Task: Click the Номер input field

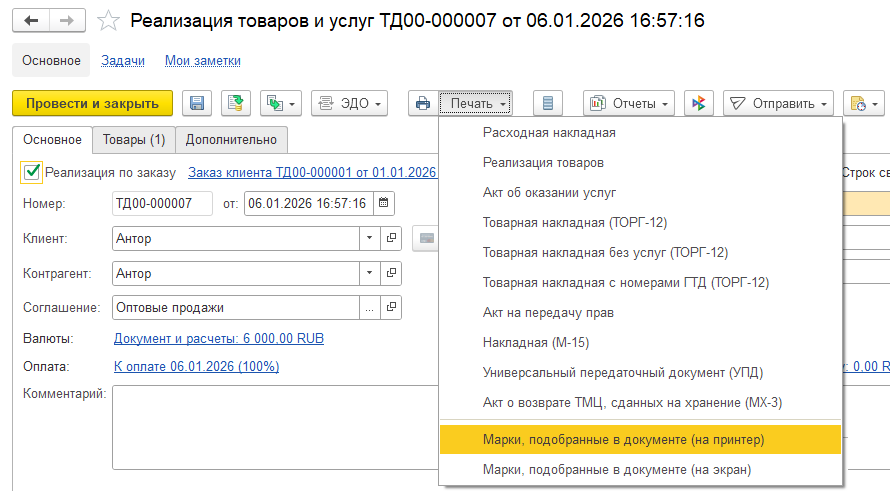Action: click(x=162, y=203)
